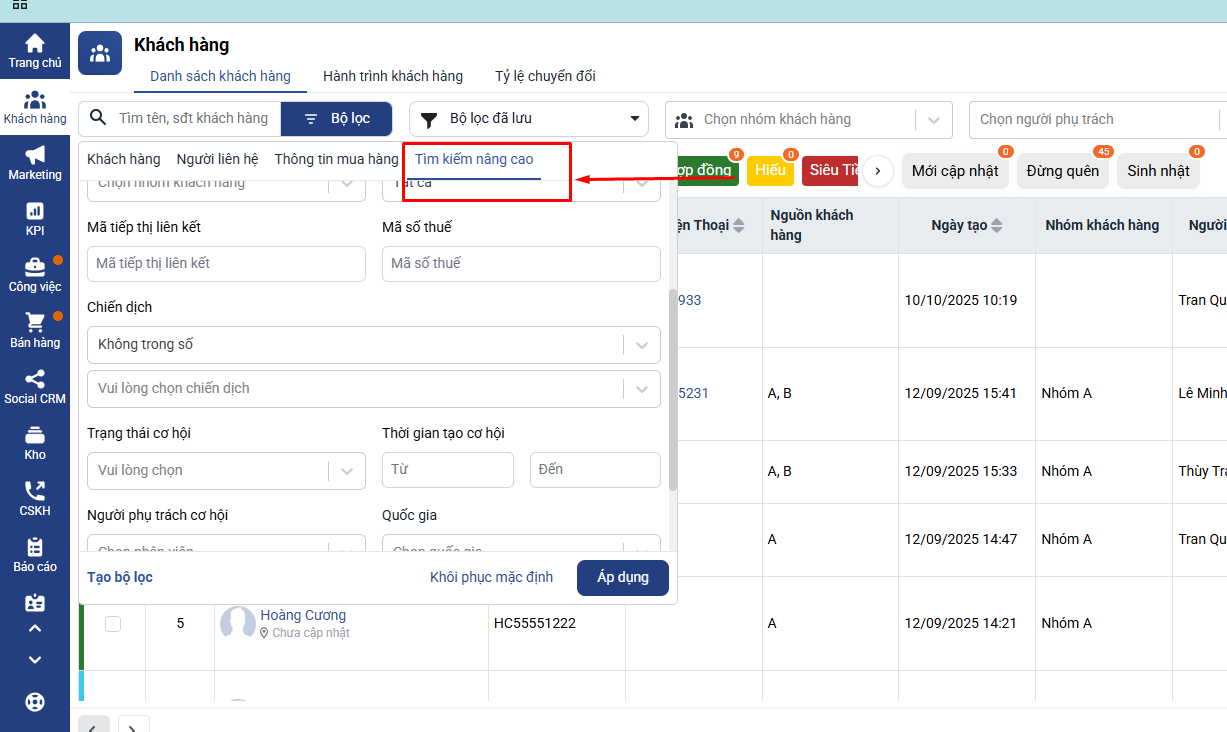
Task: Click the filter panel vertical scrollbar
Action: (672, 390)
